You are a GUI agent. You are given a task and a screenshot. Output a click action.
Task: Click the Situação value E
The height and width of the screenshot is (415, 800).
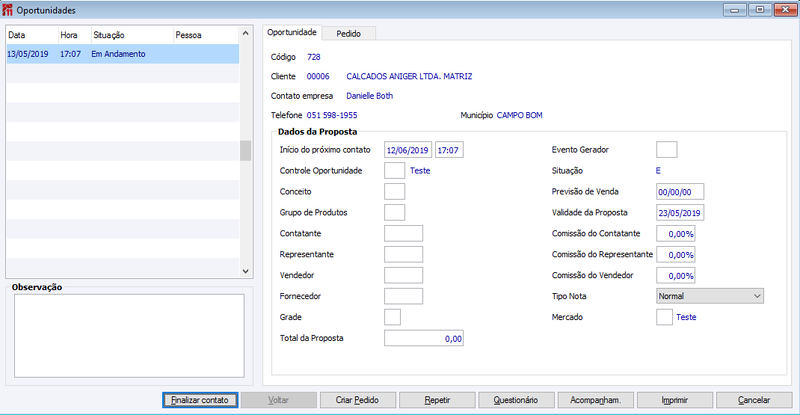point(658,170)
